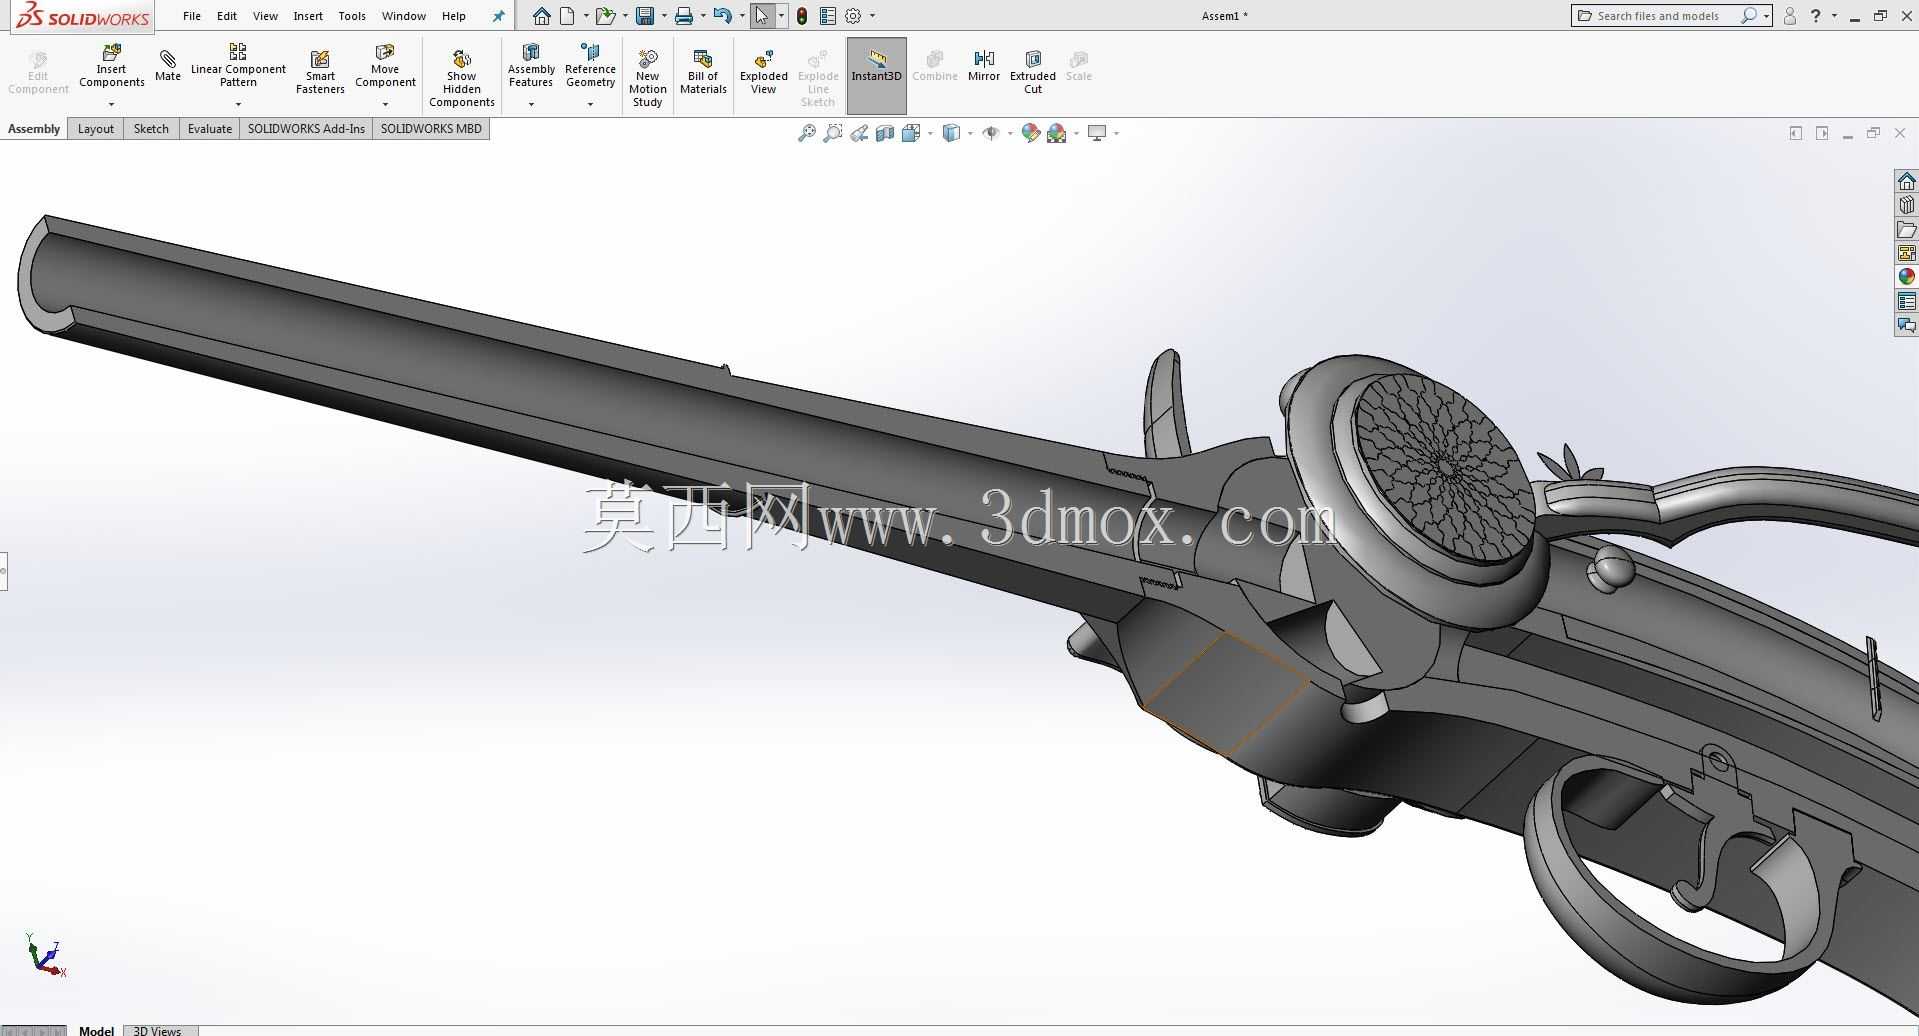Expand Insert Components dropdown arrow

click(112, 104)
